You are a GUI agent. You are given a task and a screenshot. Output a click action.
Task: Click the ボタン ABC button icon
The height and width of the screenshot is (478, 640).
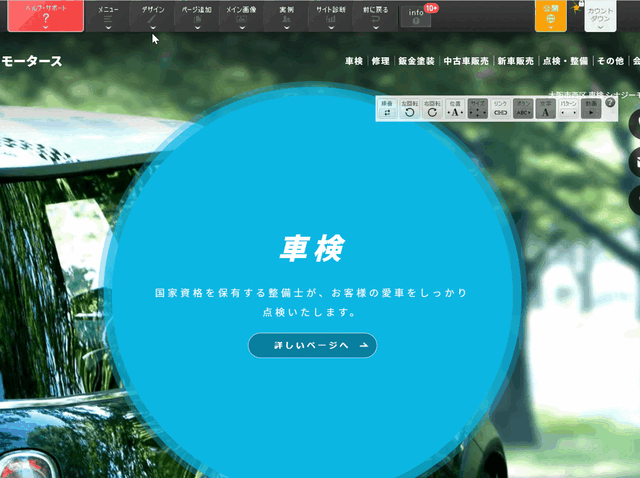523,109
